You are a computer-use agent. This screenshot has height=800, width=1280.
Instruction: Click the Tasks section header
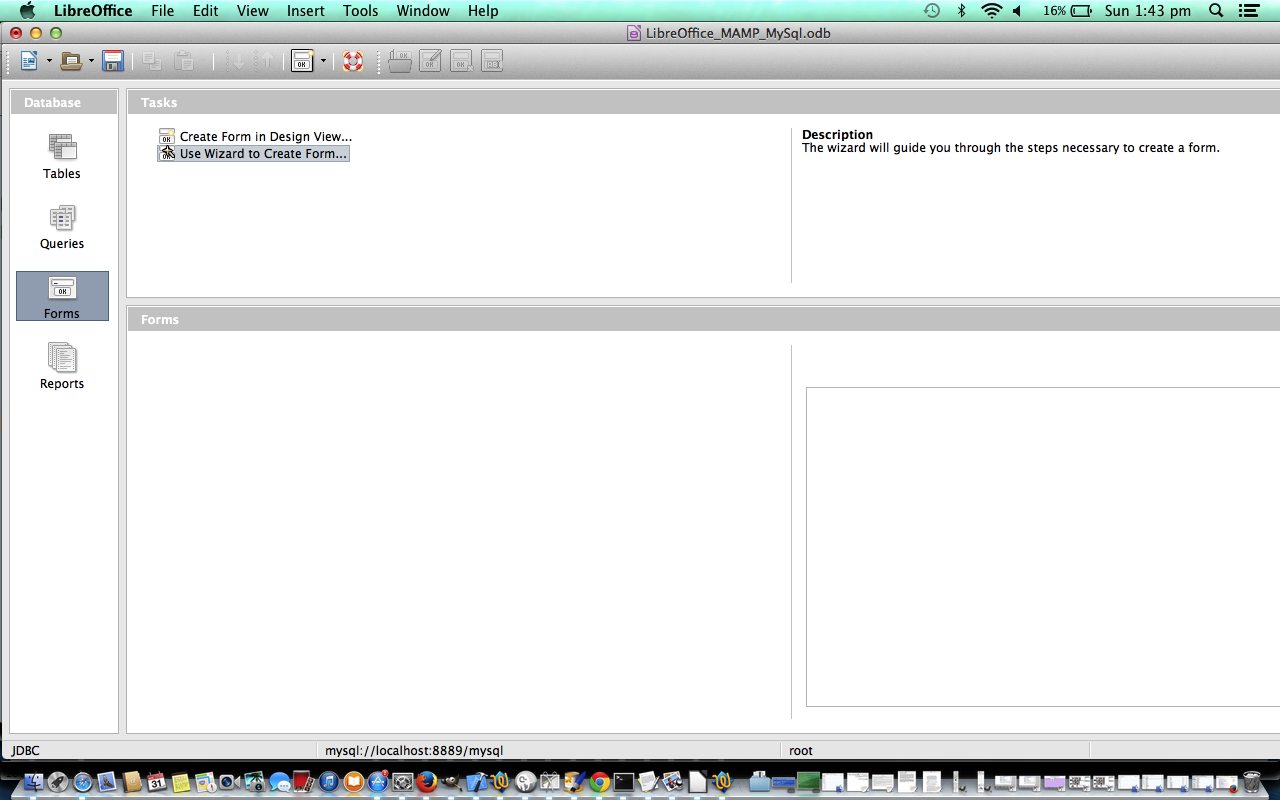pyautogui.click(x=703, y=102)
